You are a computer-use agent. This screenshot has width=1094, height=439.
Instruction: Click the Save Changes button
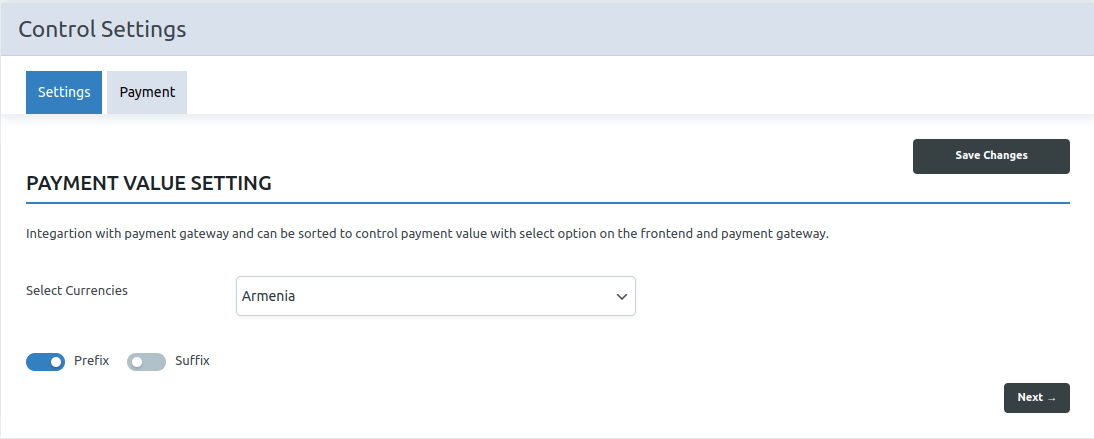tap(991, 156)
